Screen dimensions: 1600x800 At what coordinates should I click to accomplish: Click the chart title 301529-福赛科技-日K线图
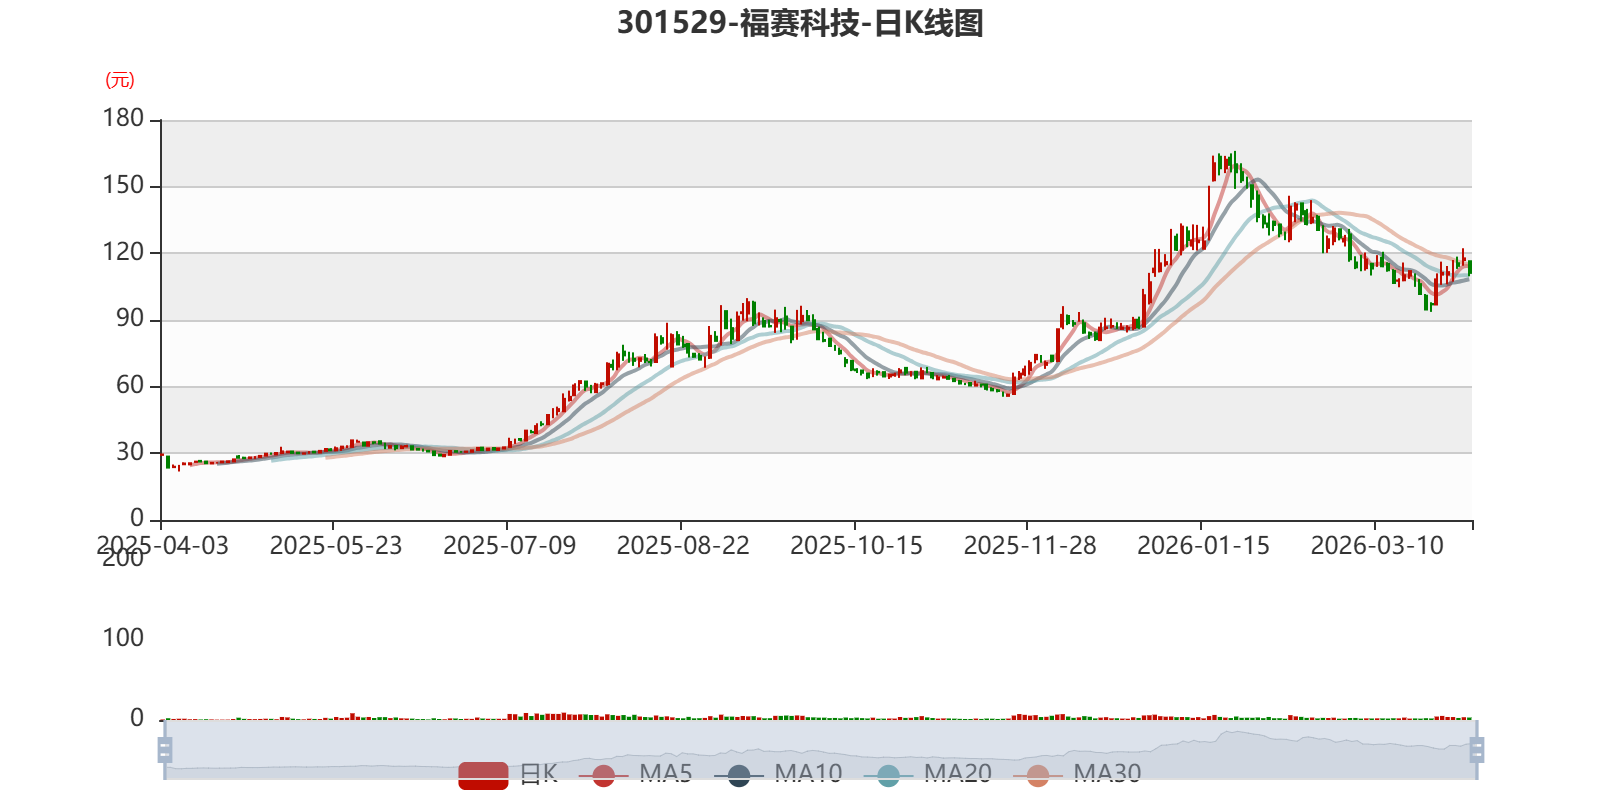800,23
